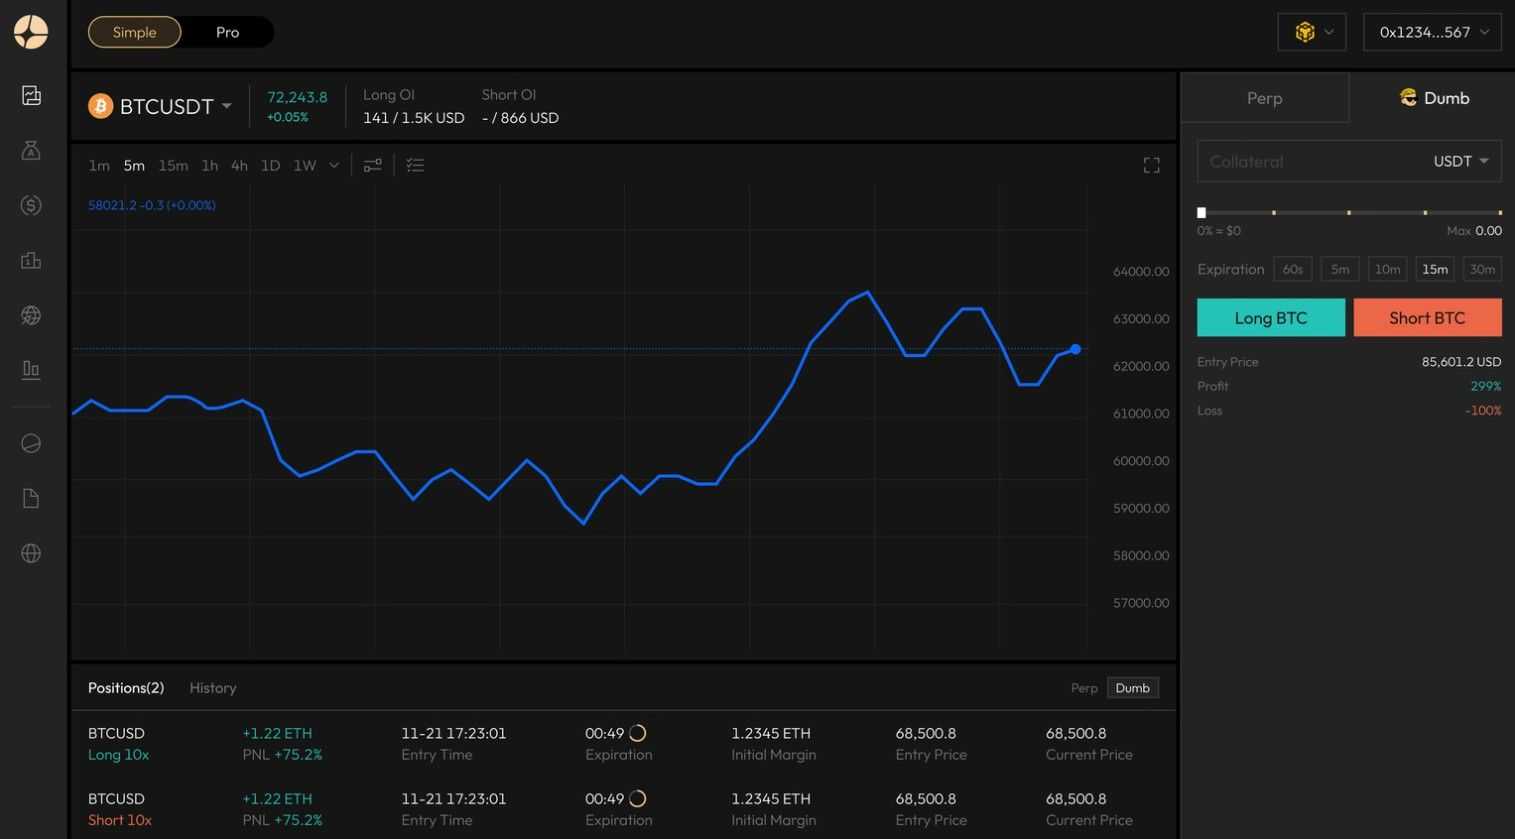Switch to the Dumb trading tab
Viewport: 1515px width, 839px height.
1432,97
